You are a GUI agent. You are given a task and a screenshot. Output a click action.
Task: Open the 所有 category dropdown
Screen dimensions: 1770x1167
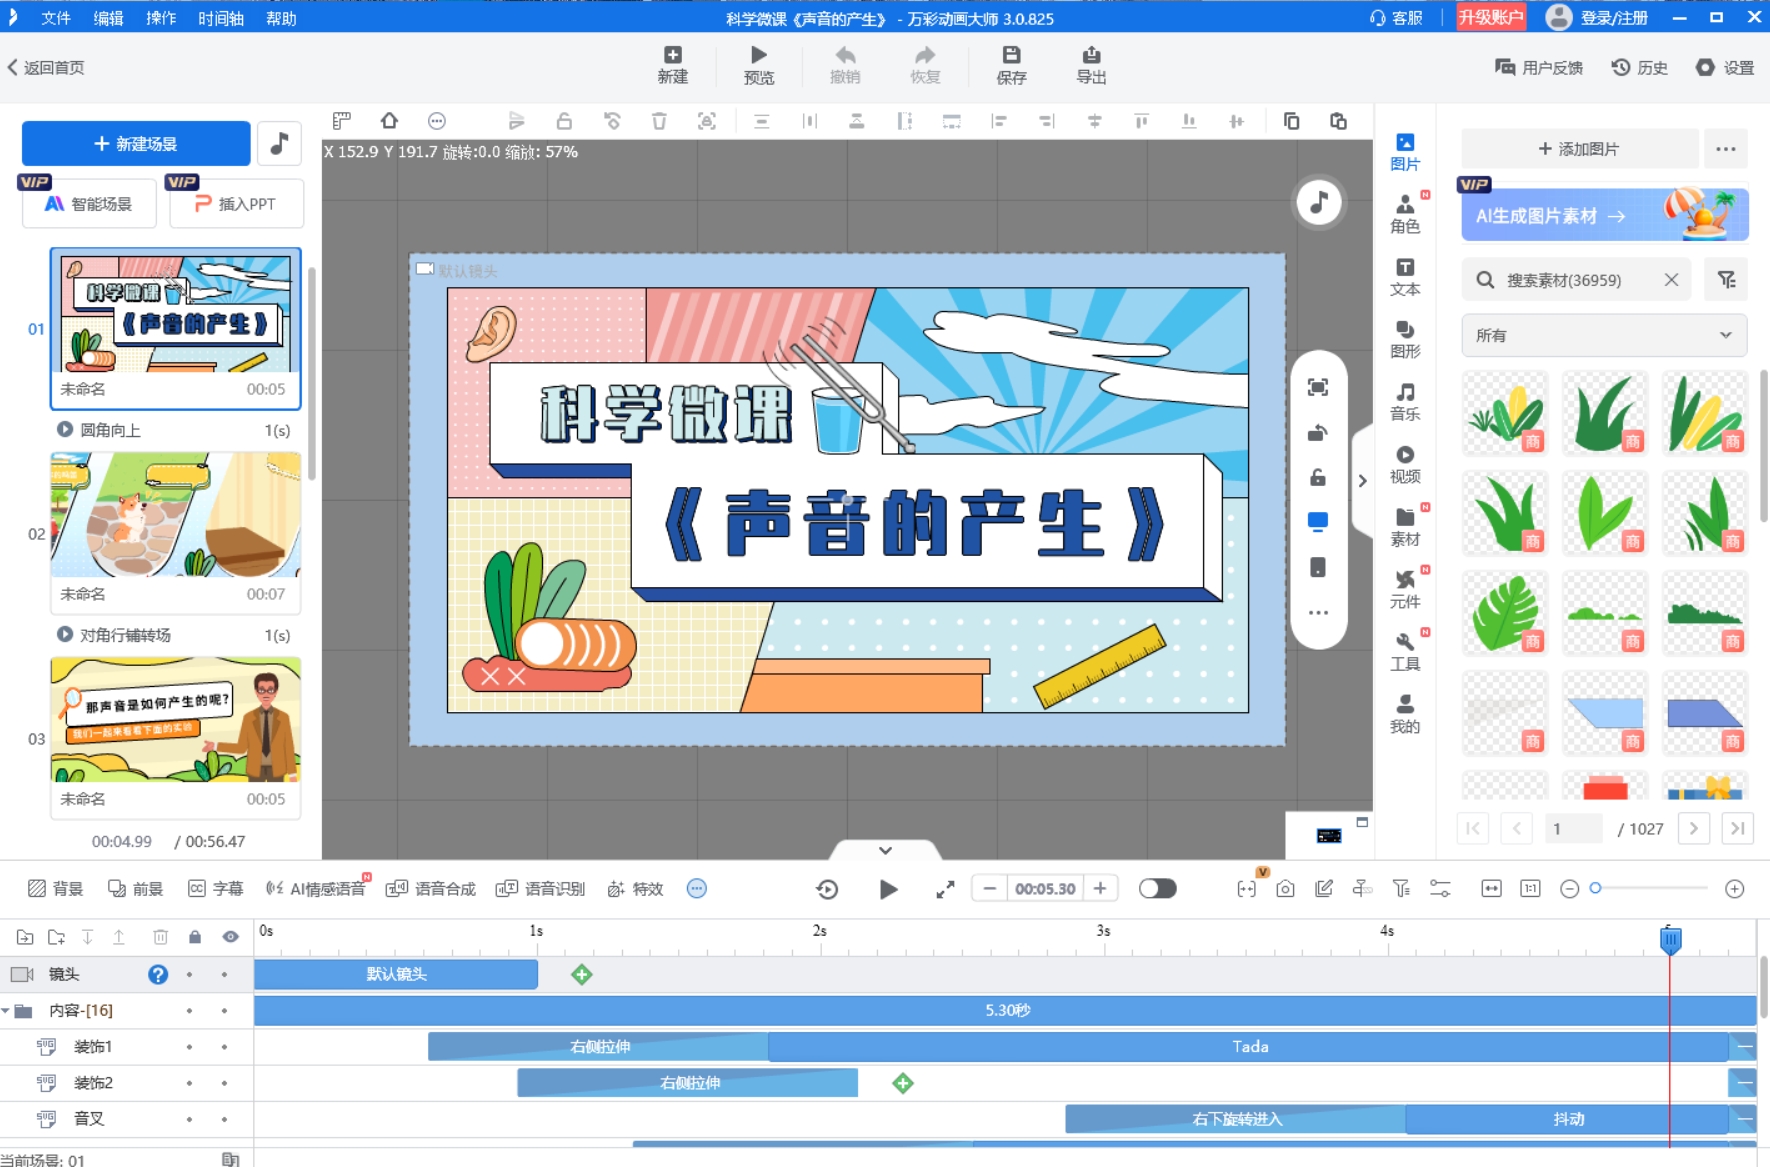(1603, 336)
